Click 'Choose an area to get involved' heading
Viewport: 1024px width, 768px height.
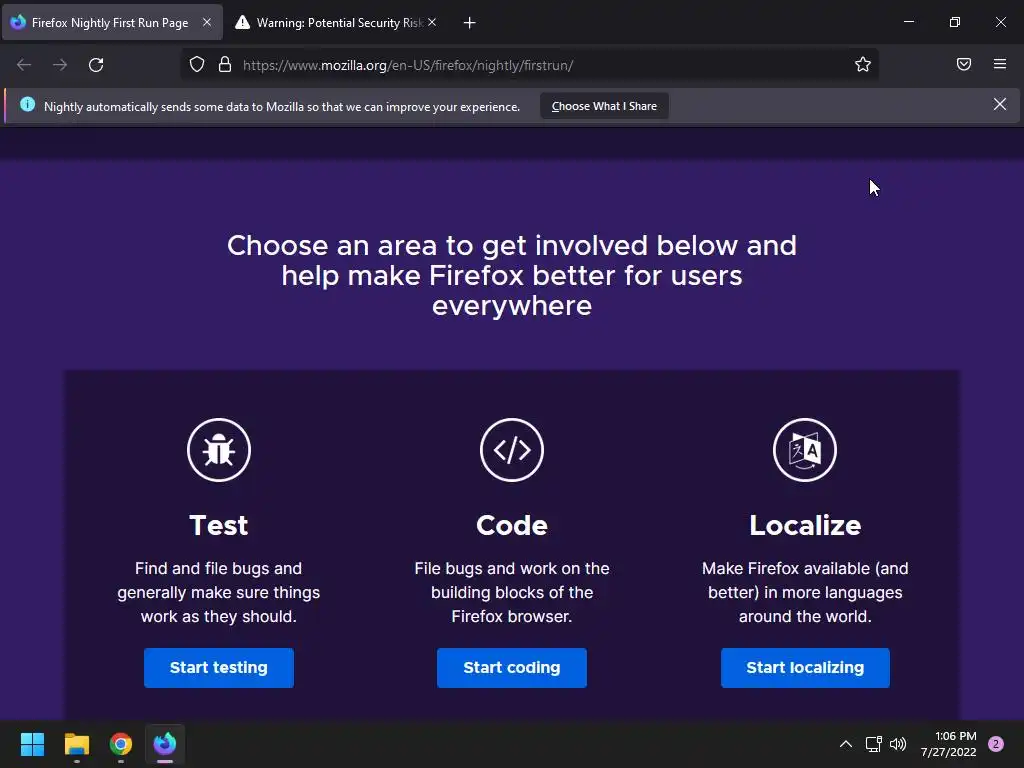point(512,276)
